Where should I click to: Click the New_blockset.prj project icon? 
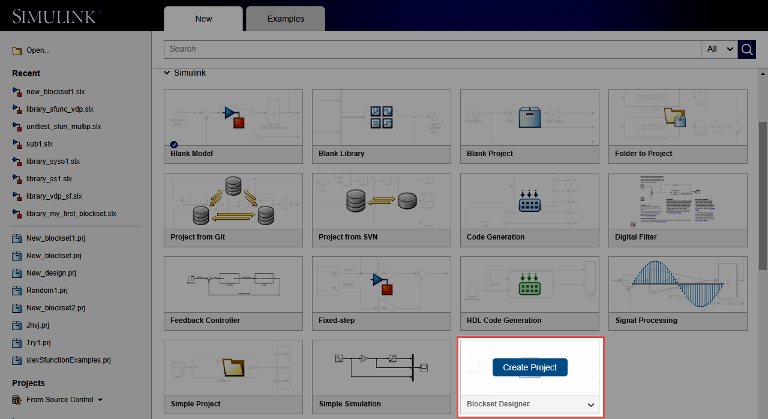[x=17, y=255]
